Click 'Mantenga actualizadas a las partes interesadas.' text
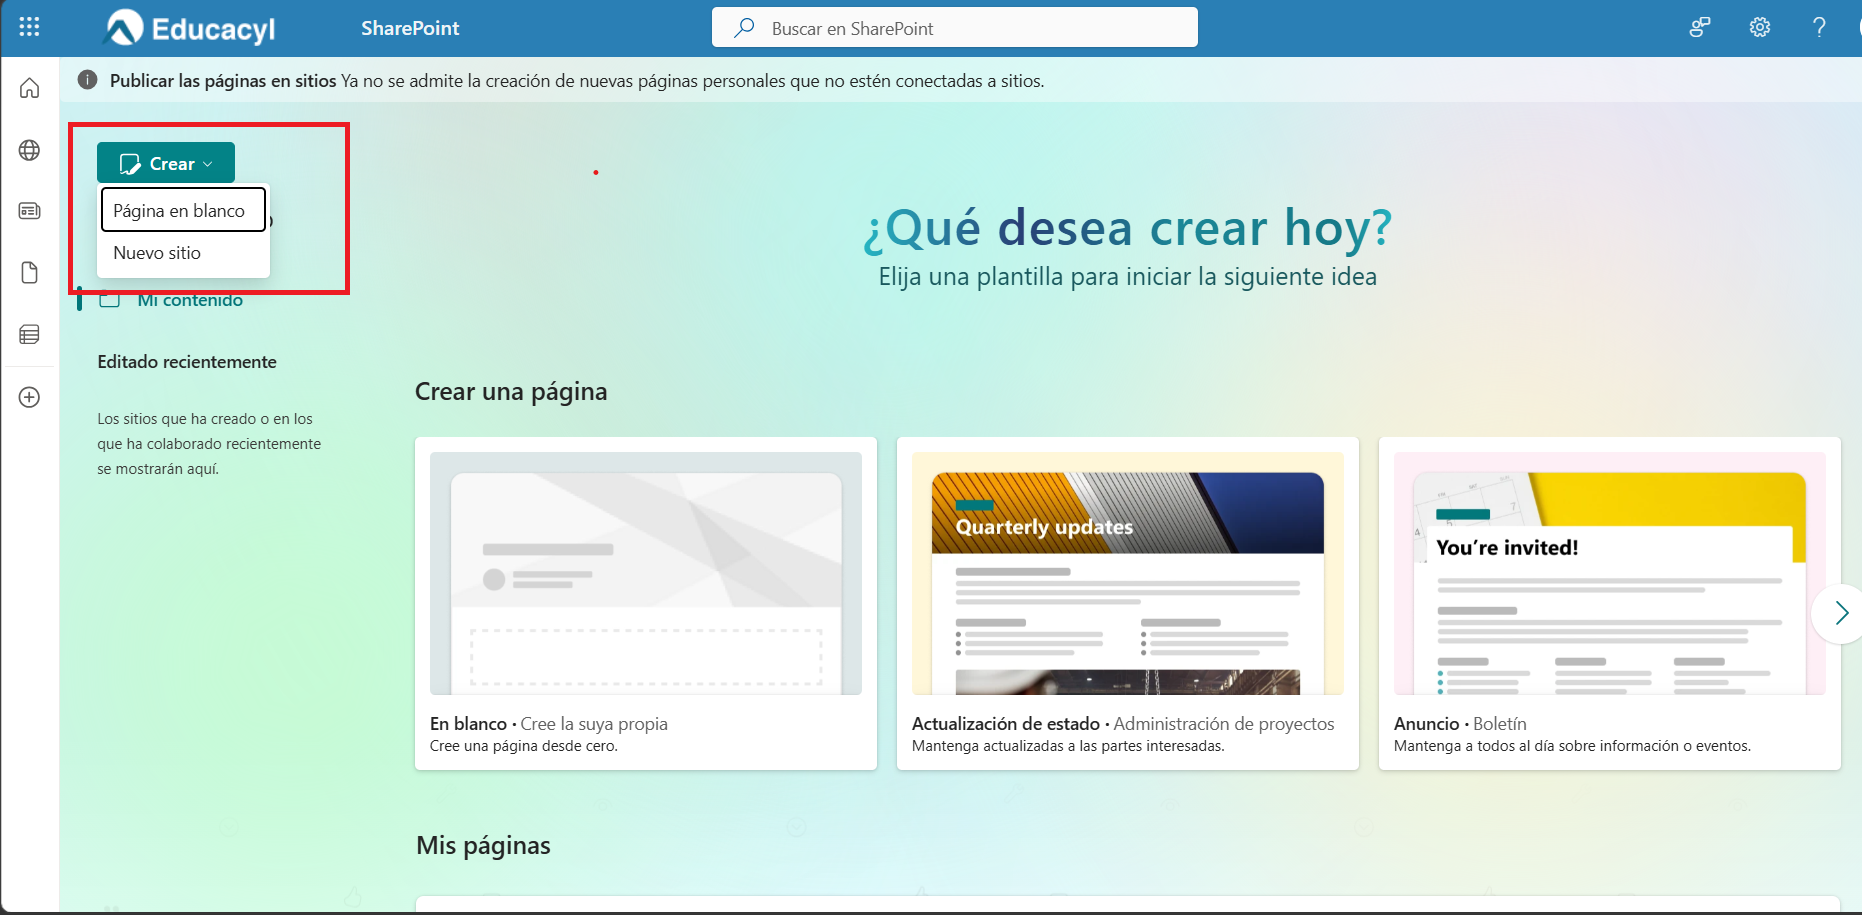The image size is (1862, 915). click(x=1068, y=746)
